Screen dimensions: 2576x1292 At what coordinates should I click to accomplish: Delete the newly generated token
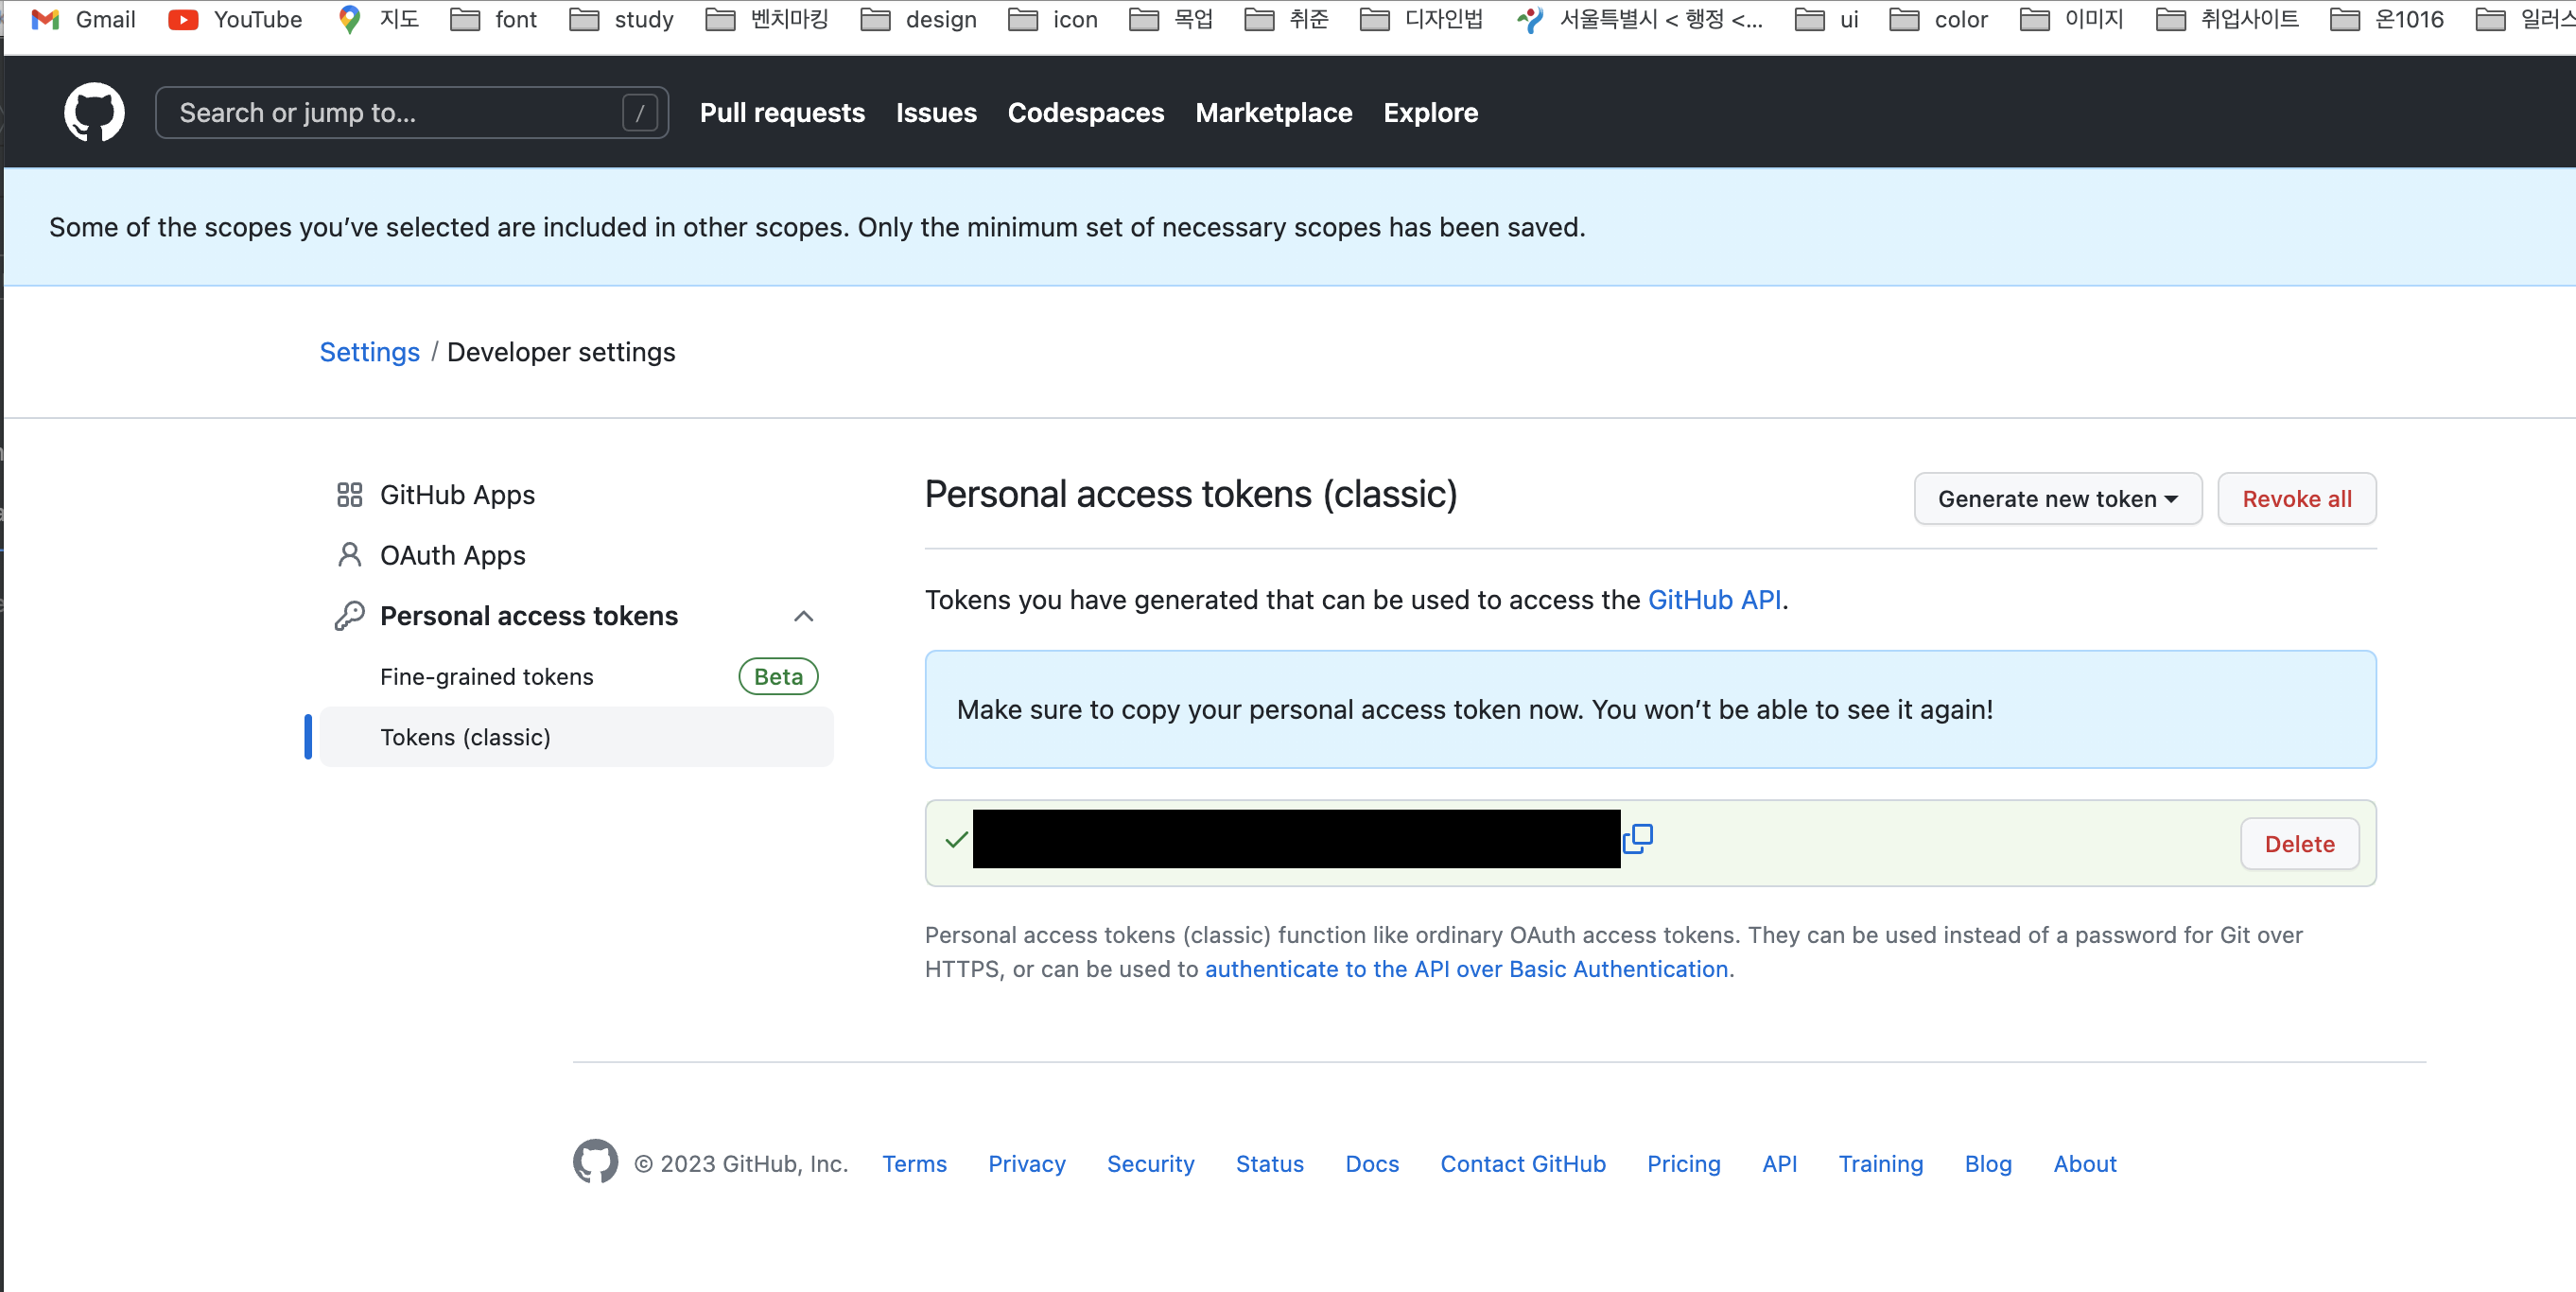pyautogui.click(x=2300, y=843)
